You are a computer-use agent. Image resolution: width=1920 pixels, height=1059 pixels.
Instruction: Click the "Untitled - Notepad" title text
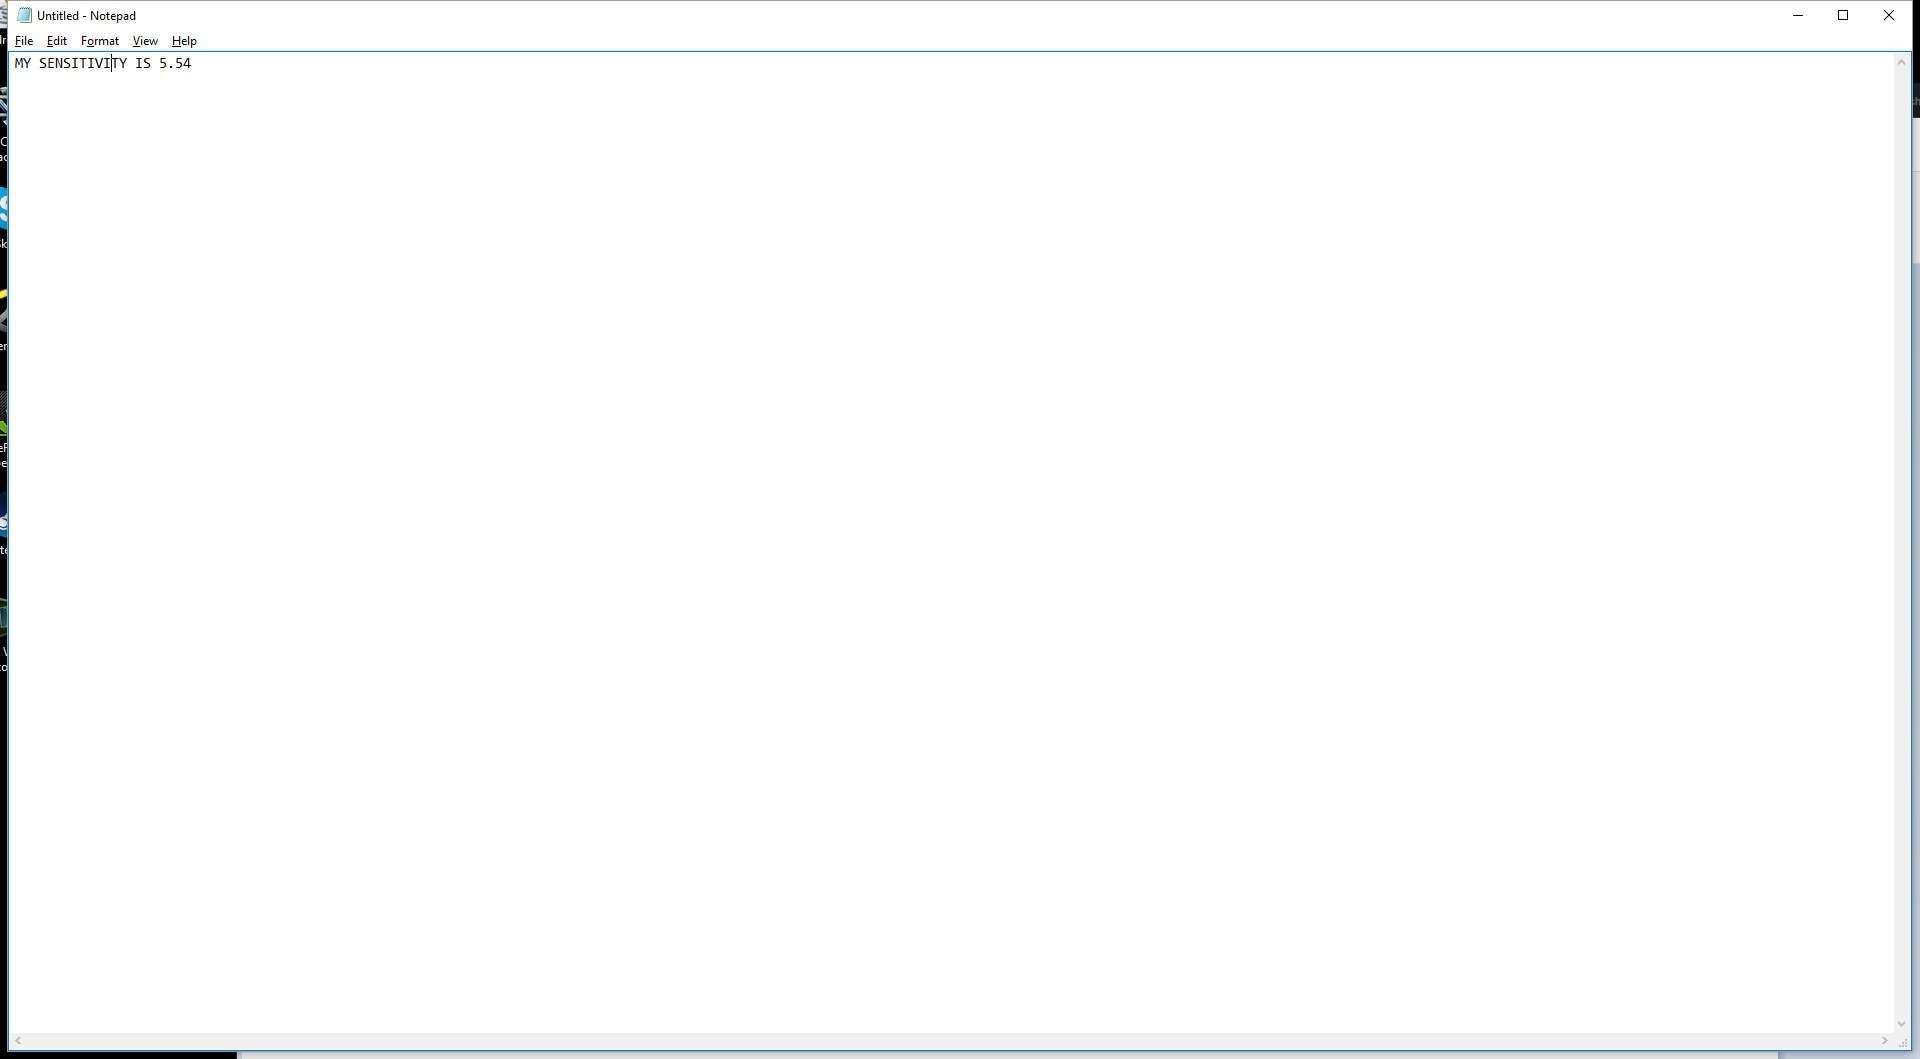(x=86, y=15)
